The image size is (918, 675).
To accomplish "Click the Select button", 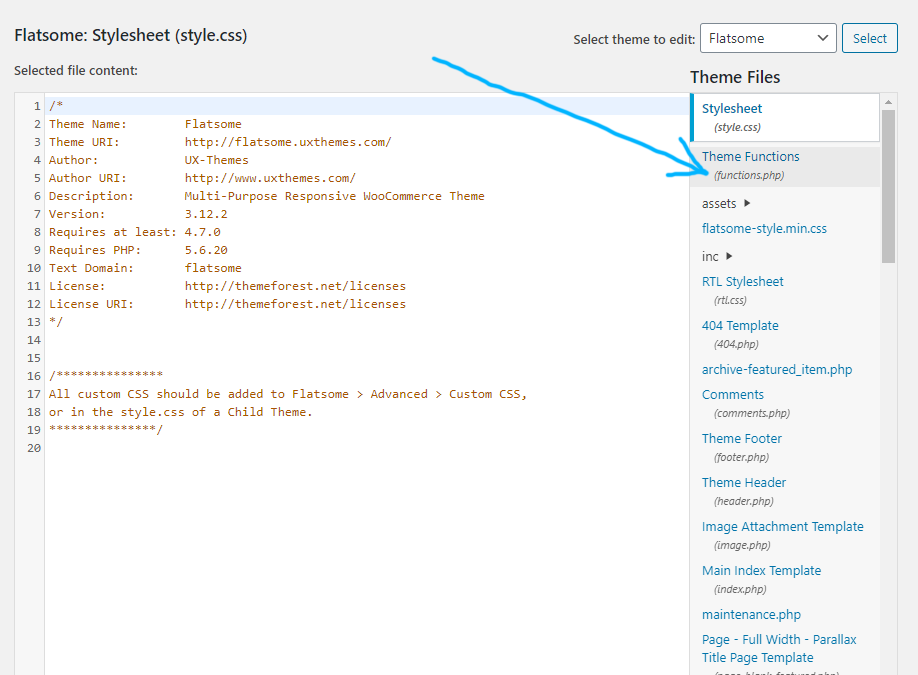I will (869, 38).
